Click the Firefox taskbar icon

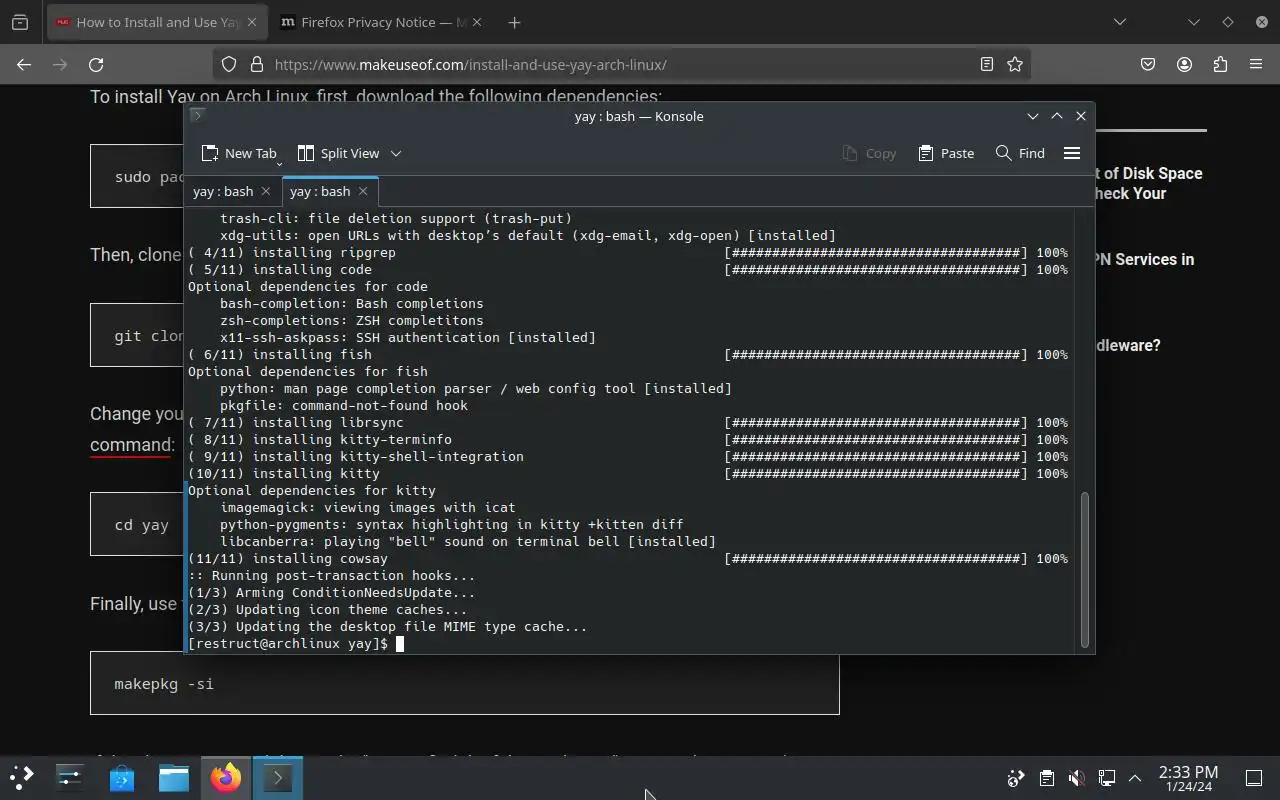226,777
